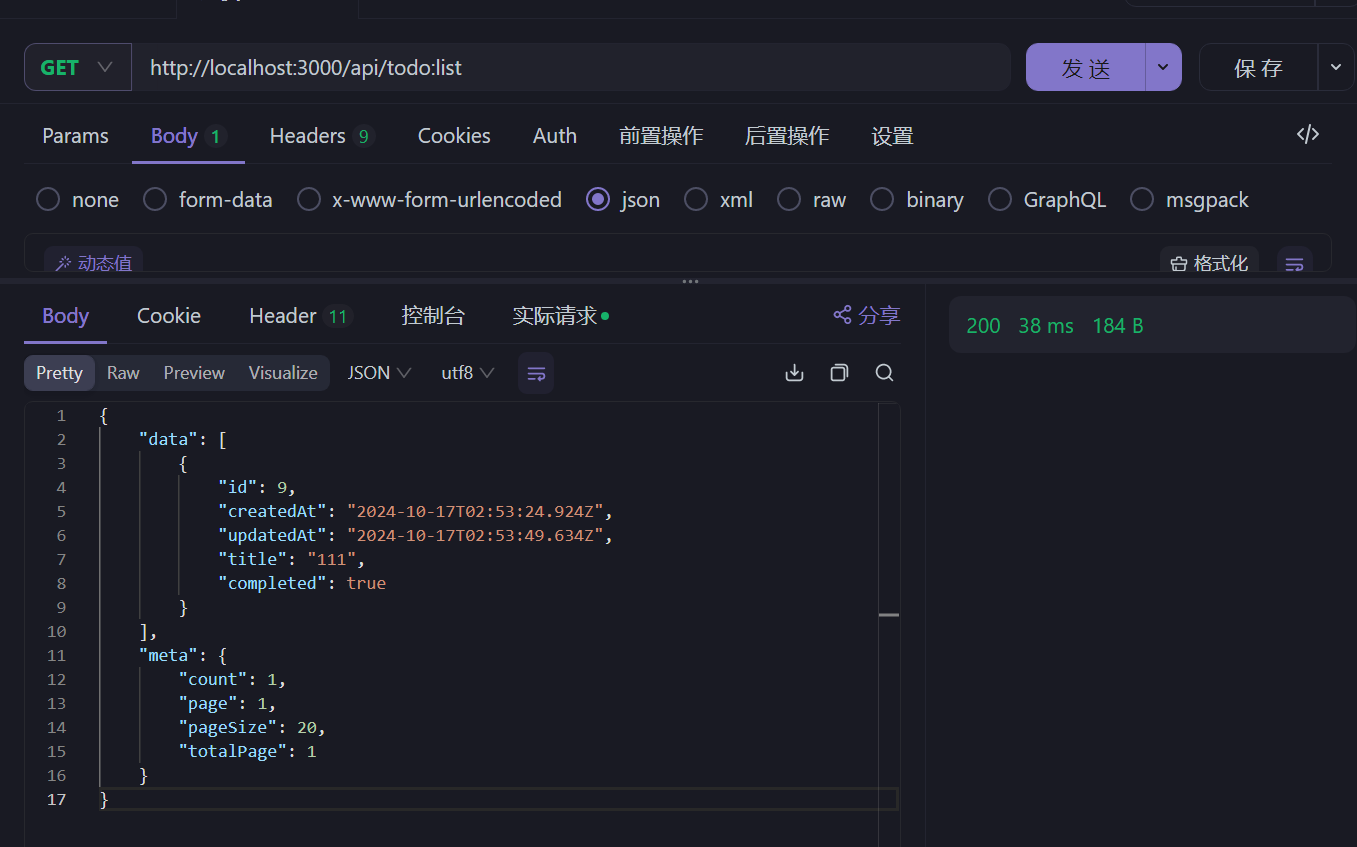
Task: Open the JSON response format dropdown
Action: [x=379, y=373]
